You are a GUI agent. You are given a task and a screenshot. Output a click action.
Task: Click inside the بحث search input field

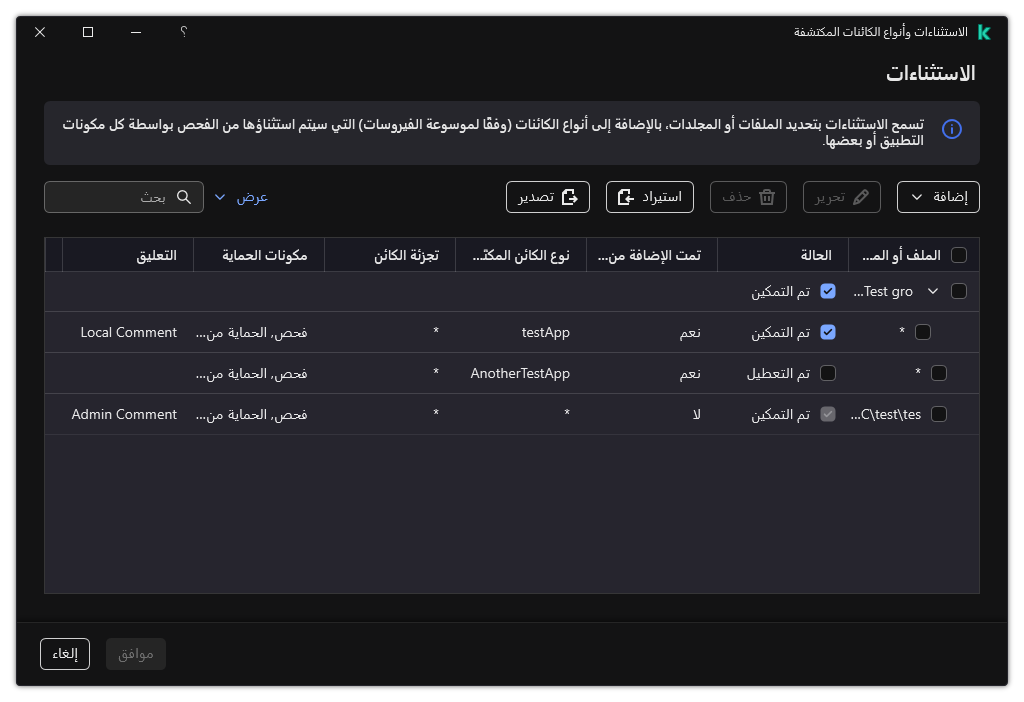click(110, 197)
